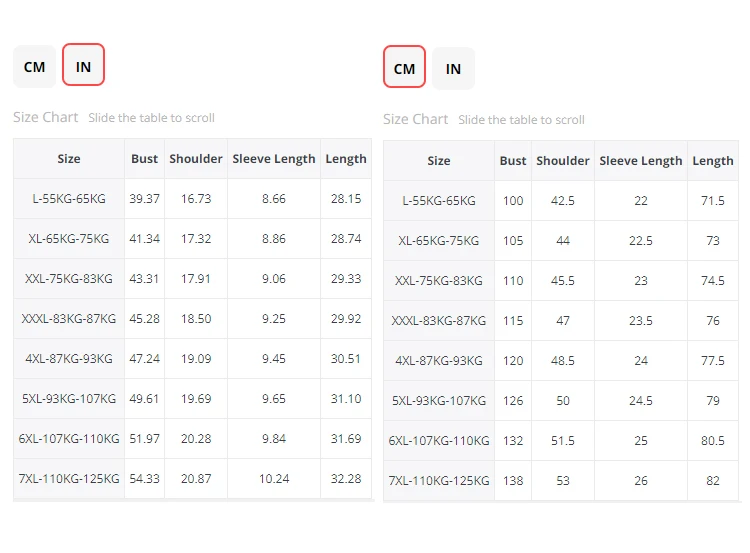750x553 pixels.
Task: Click length value 76
Action: coord(713,321)
